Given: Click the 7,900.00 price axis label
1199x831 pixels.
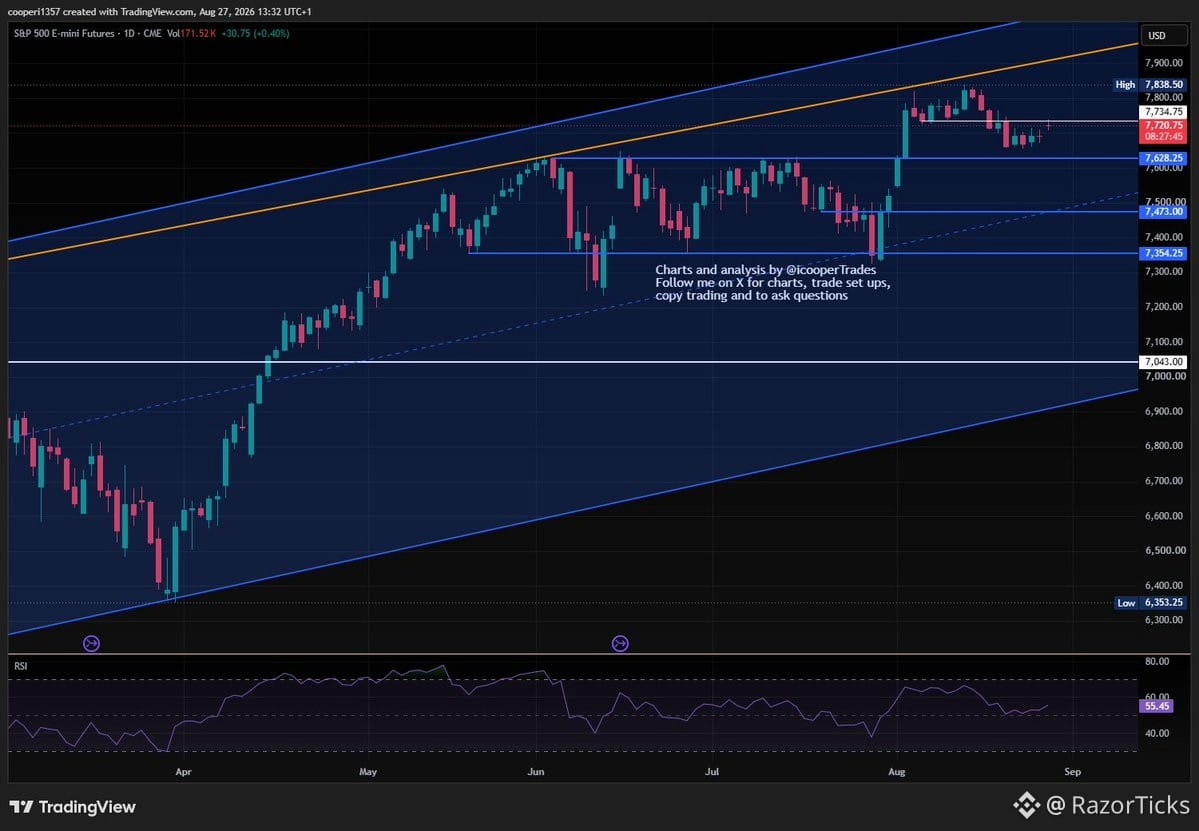Looking at the screenshot, I should pos(1165,63).
